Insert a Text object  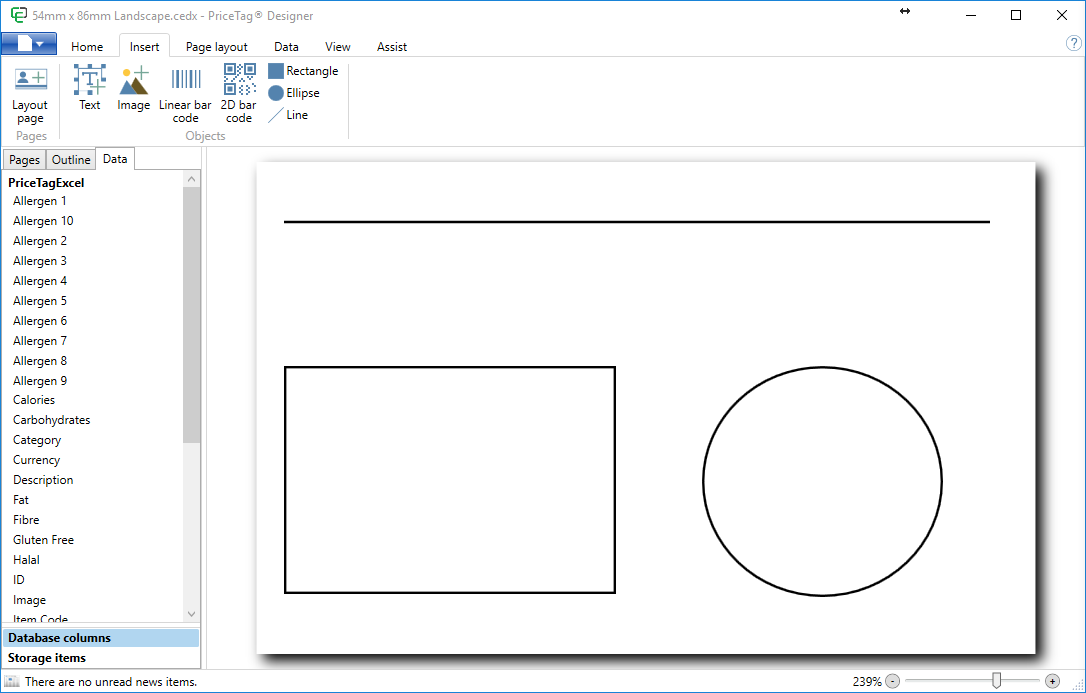coord(89,88)
